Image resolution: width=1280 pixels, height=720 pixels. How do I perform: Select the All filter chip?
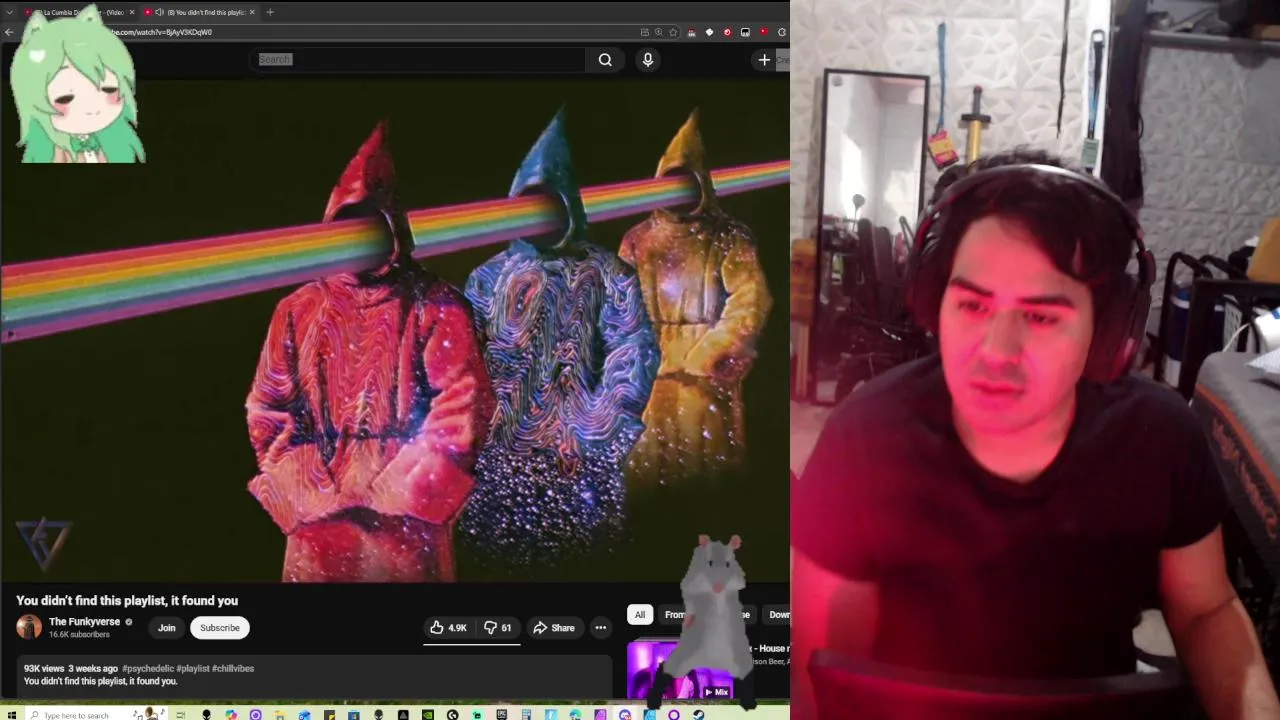click(x=640, y=615)
